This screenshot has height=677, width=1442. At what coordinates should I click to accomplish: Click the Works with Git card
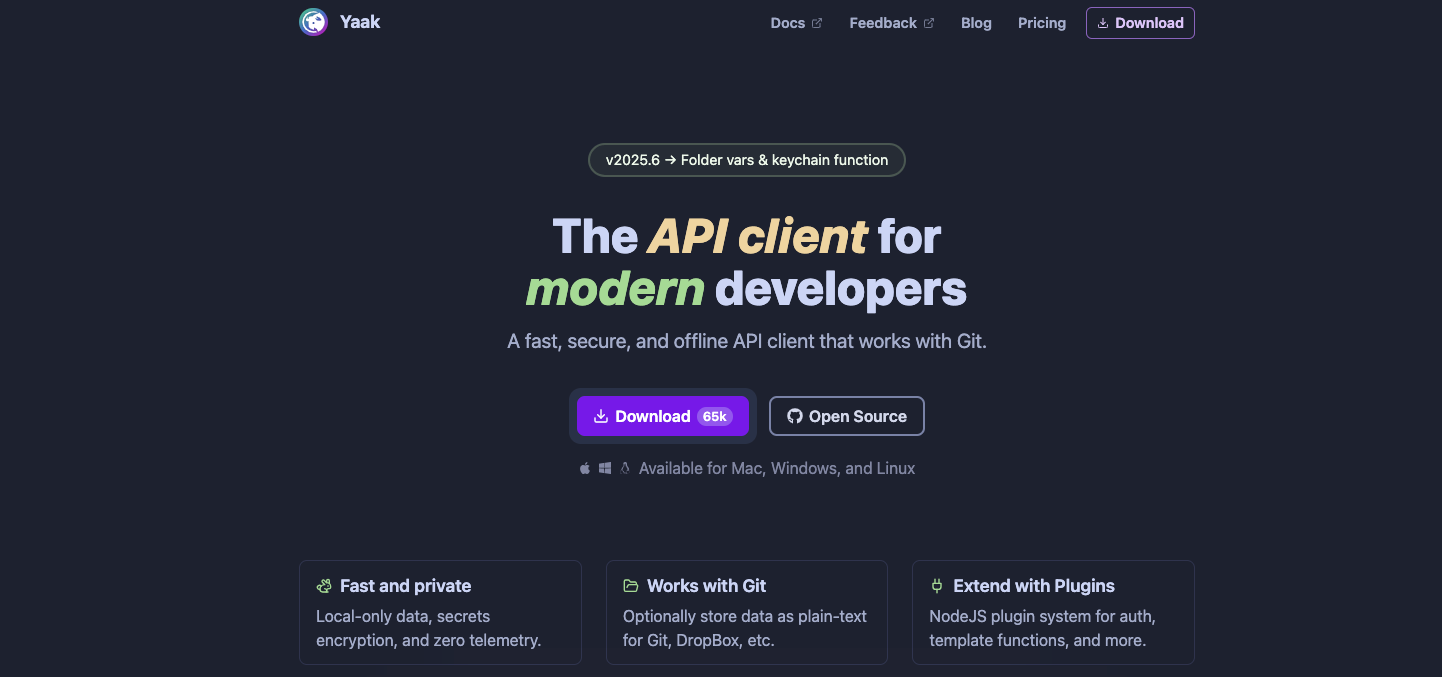coord(747,612)
